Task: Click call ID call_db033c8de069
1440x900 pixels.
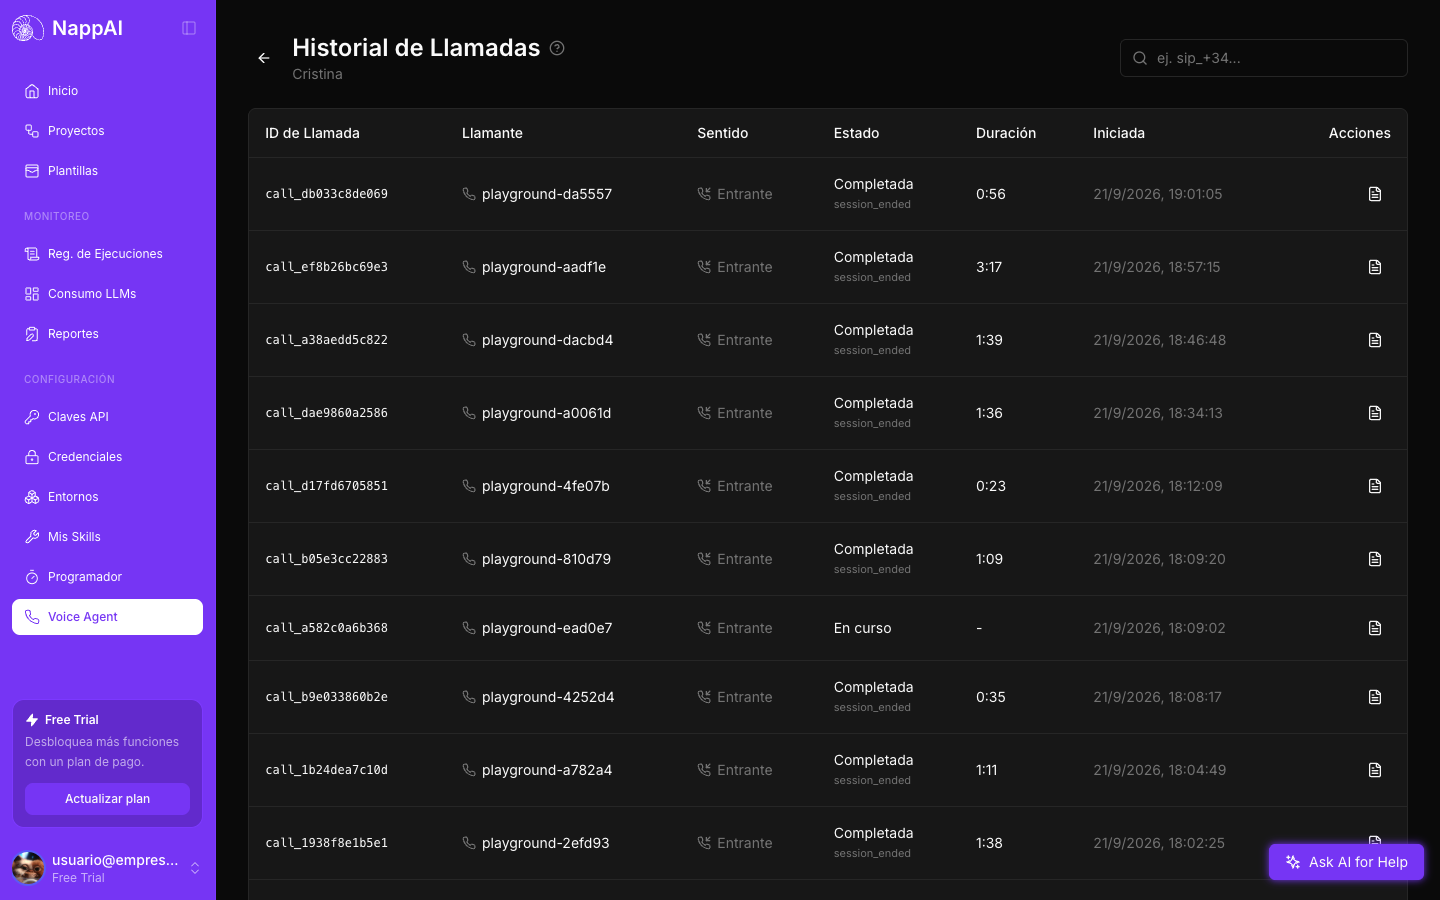Action: [x=326, y=194]
